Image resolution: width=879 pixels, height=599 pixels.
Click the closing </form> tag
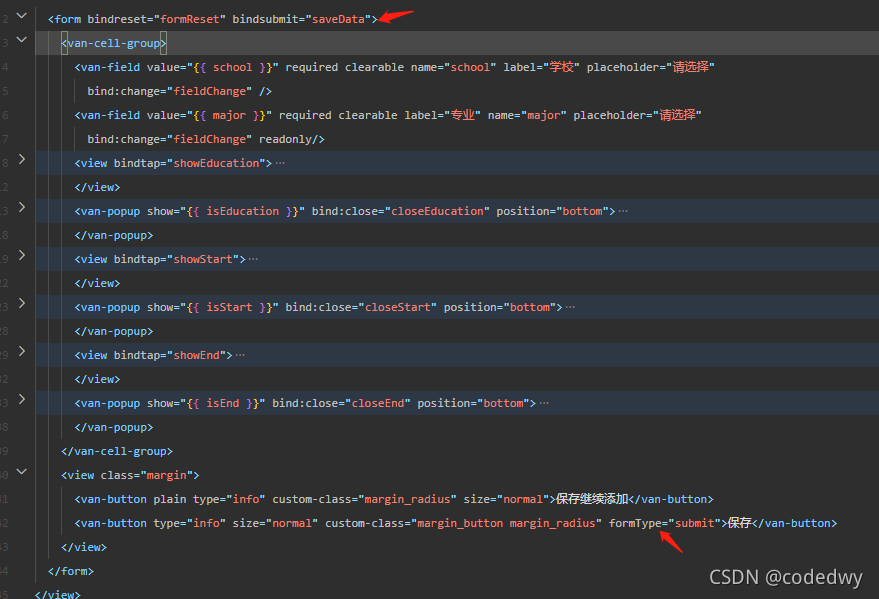click(71, 571)
